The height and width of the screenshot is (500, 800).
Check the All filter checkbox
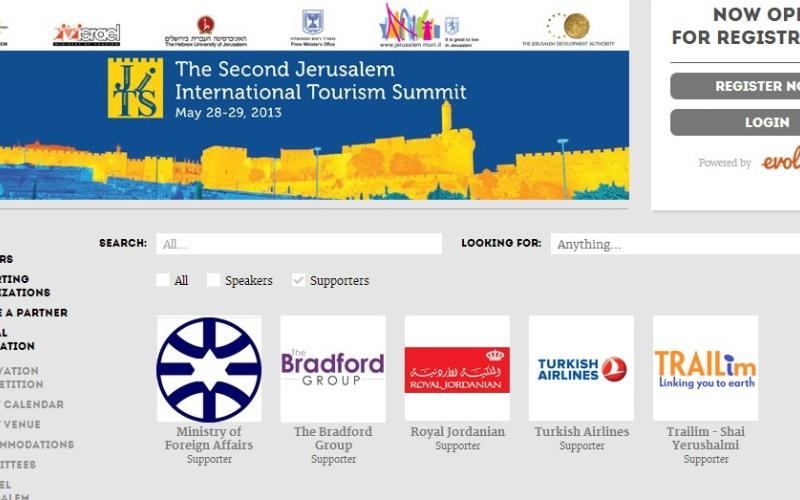[x=163, y=281]
